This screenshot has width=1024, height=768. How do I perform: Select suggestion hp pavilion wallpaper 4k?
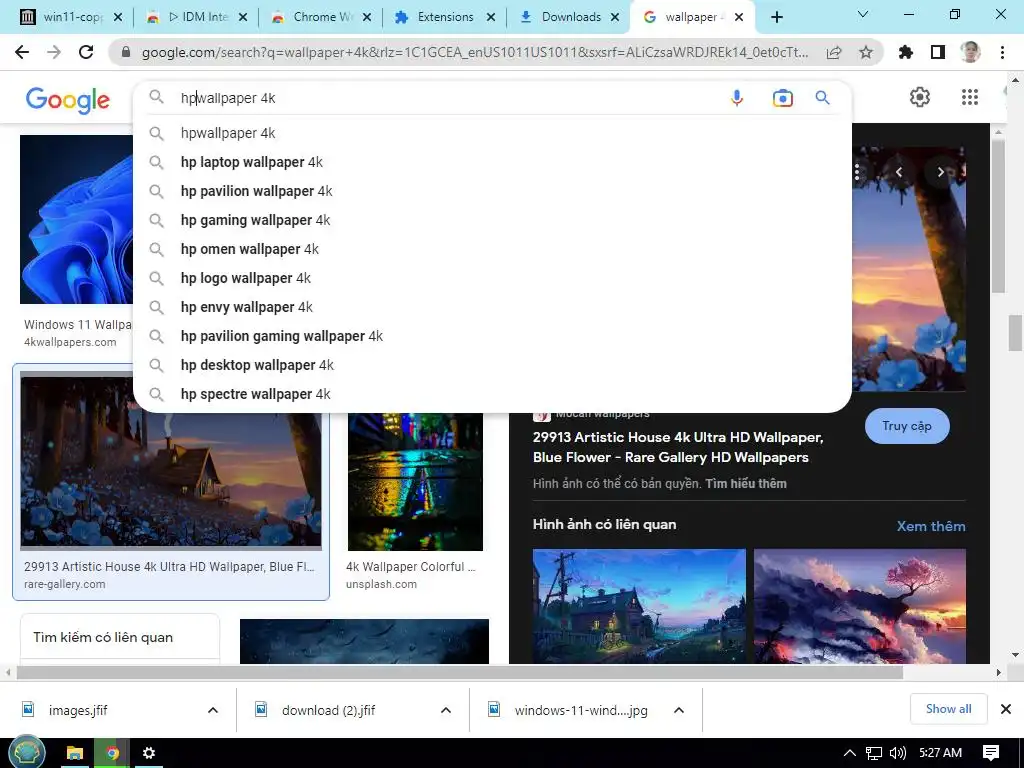[492, 191]
